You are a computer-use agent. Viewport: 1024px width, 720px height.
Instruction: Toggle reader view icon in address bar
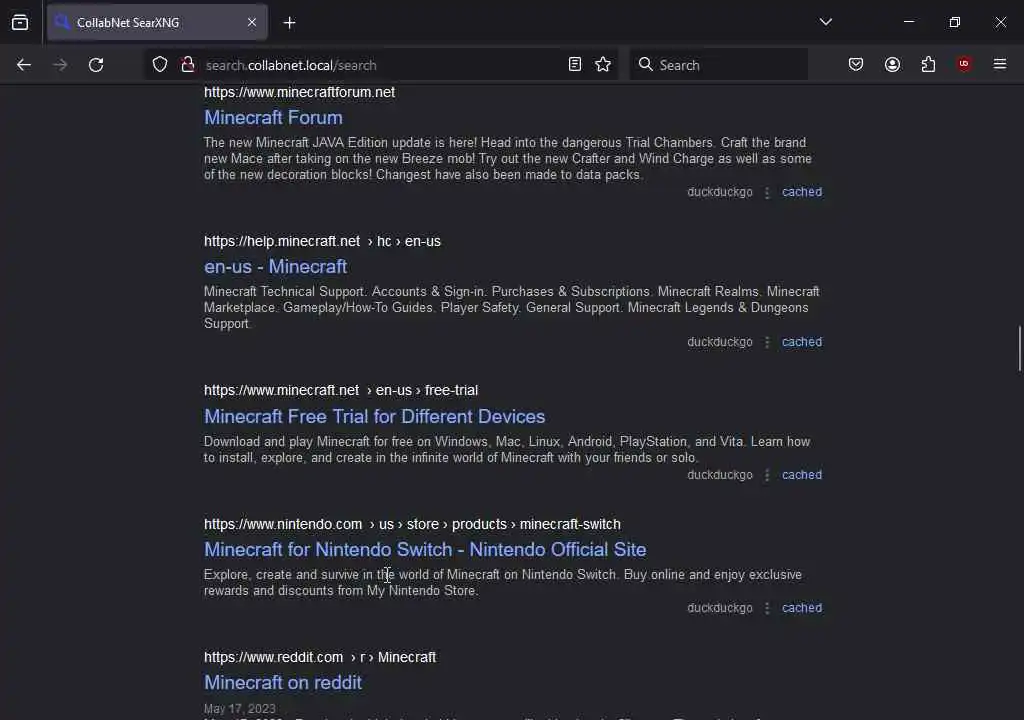[x=575, y=65]
